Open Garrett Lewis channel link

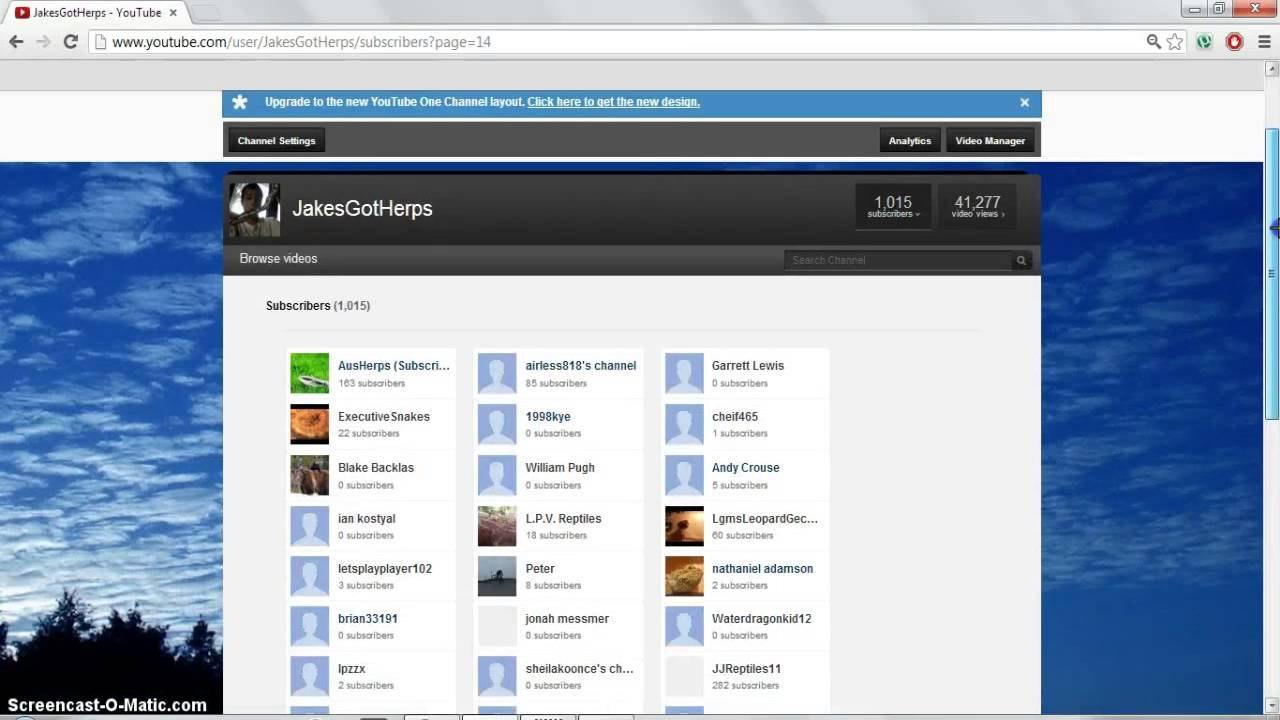748,366
